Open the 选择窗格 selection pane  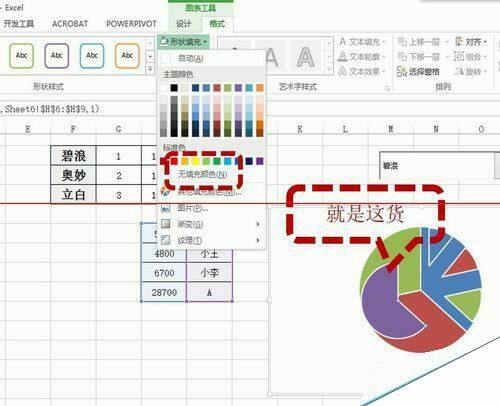pyautogui.click(x=419, y=71)
